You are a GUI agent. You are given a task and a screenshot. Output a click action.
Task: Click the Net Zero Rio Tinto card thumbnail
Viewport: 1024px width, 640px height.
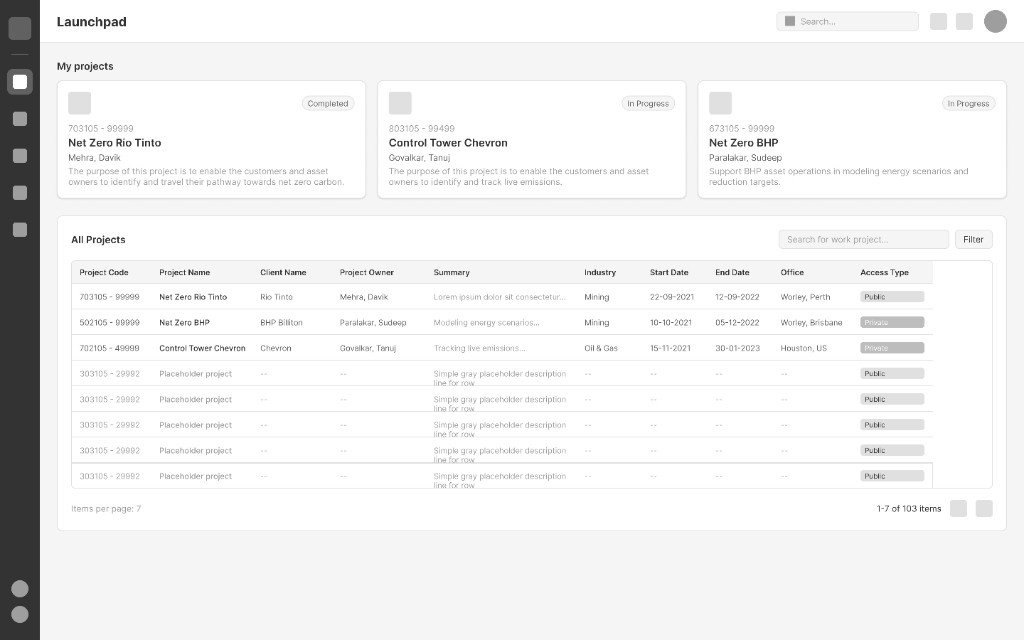point(80,103)
